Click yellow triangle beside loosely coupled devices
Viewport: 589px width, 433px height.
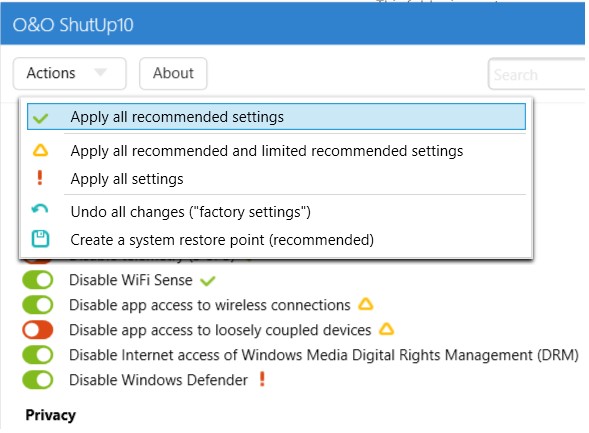(386, 329)
